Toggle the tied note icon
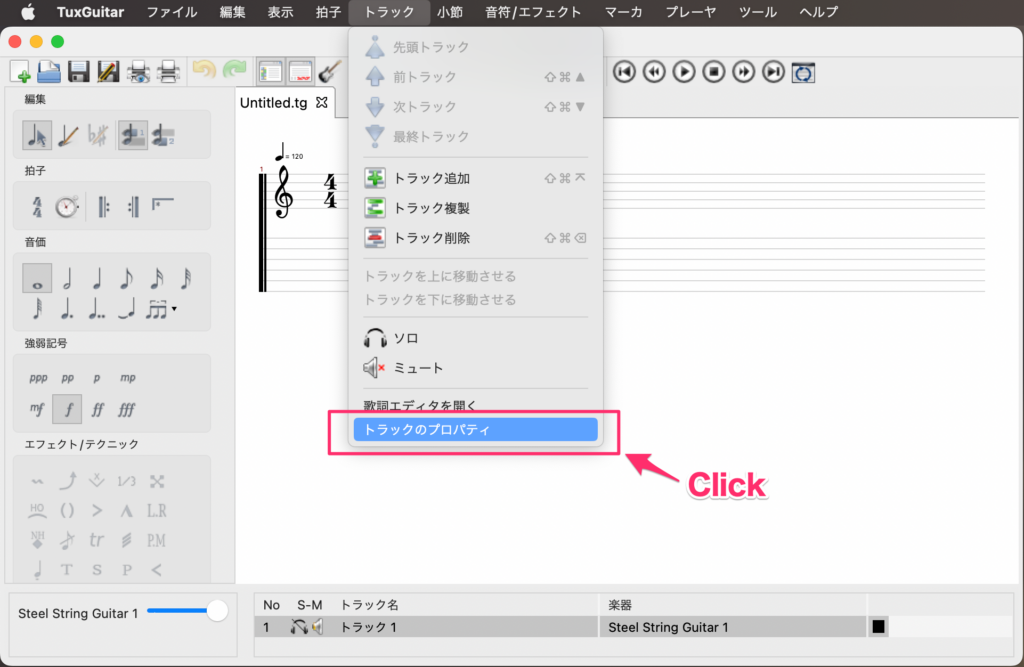The image size is (1024, 667). click(x=127, y=308)
